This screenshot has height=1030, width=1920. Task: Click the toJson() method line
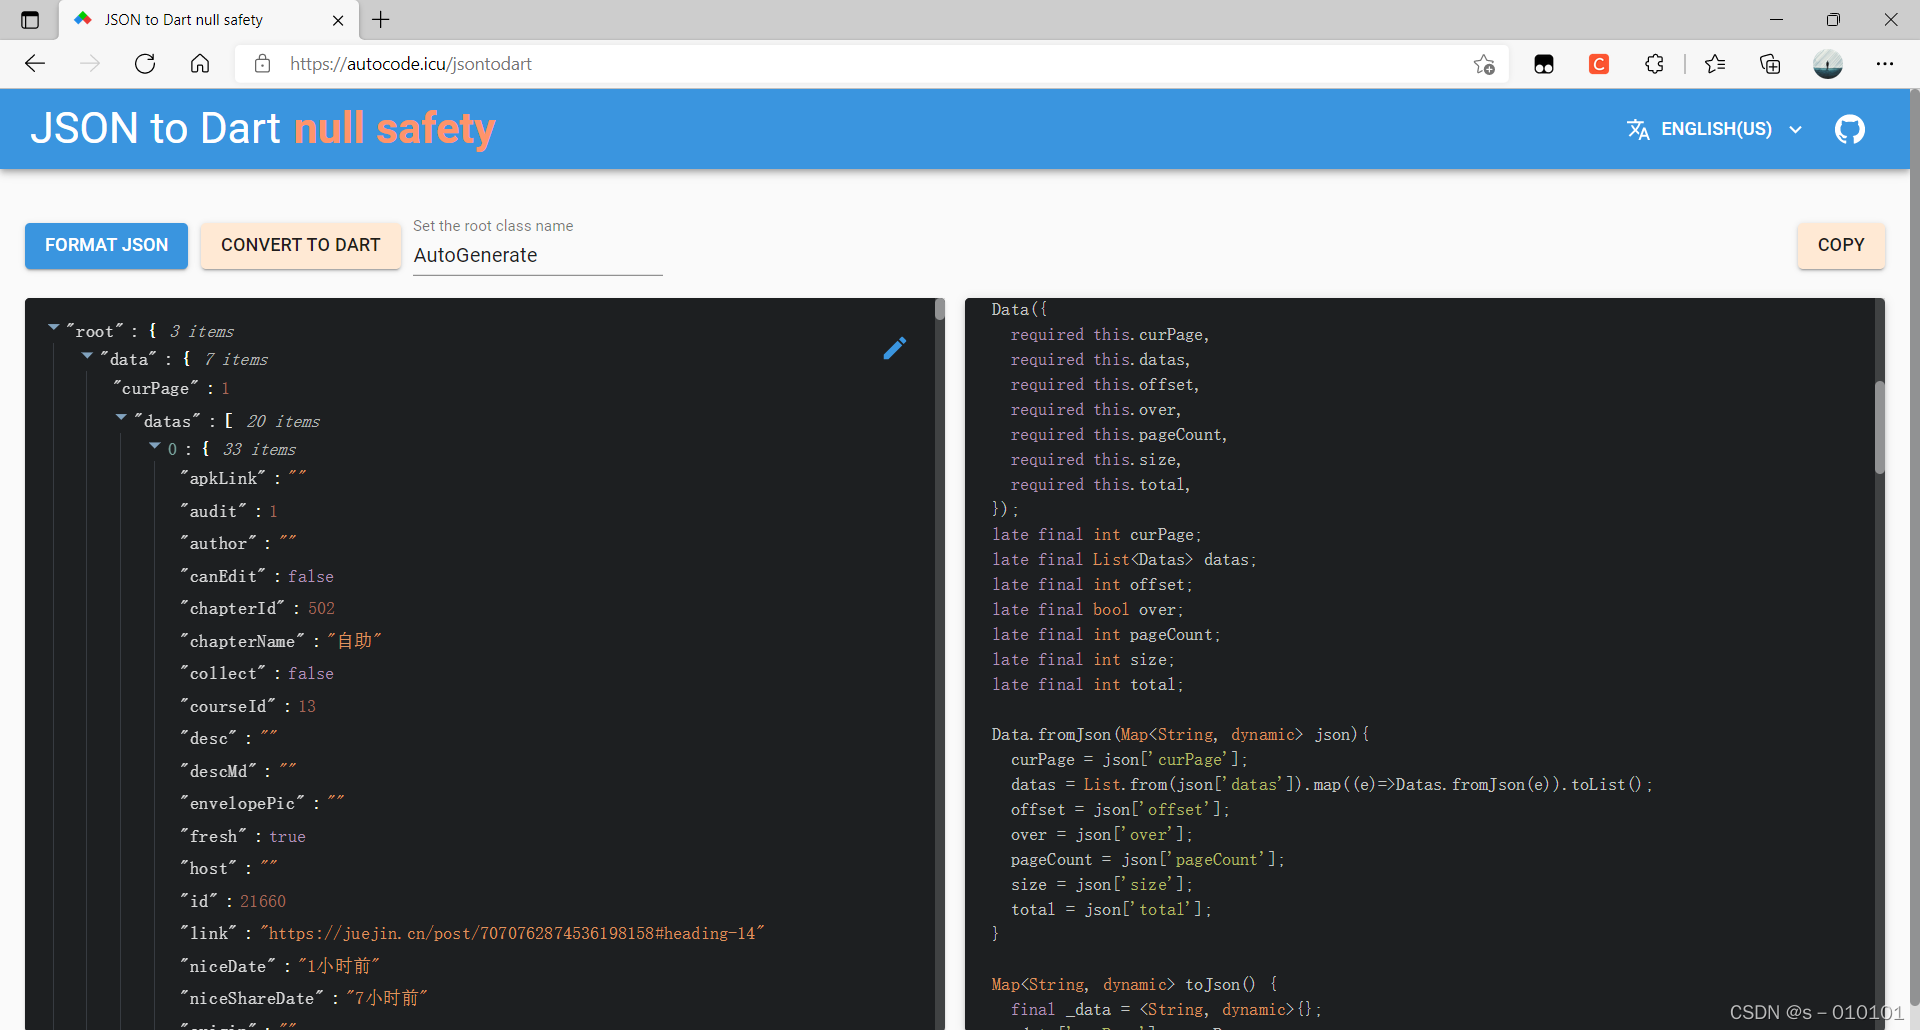(x=1134, y=985)
